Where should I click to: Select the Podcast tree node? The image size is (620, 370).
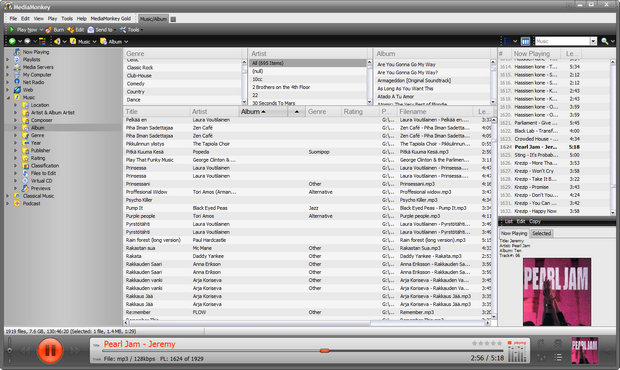click(31, 204)
